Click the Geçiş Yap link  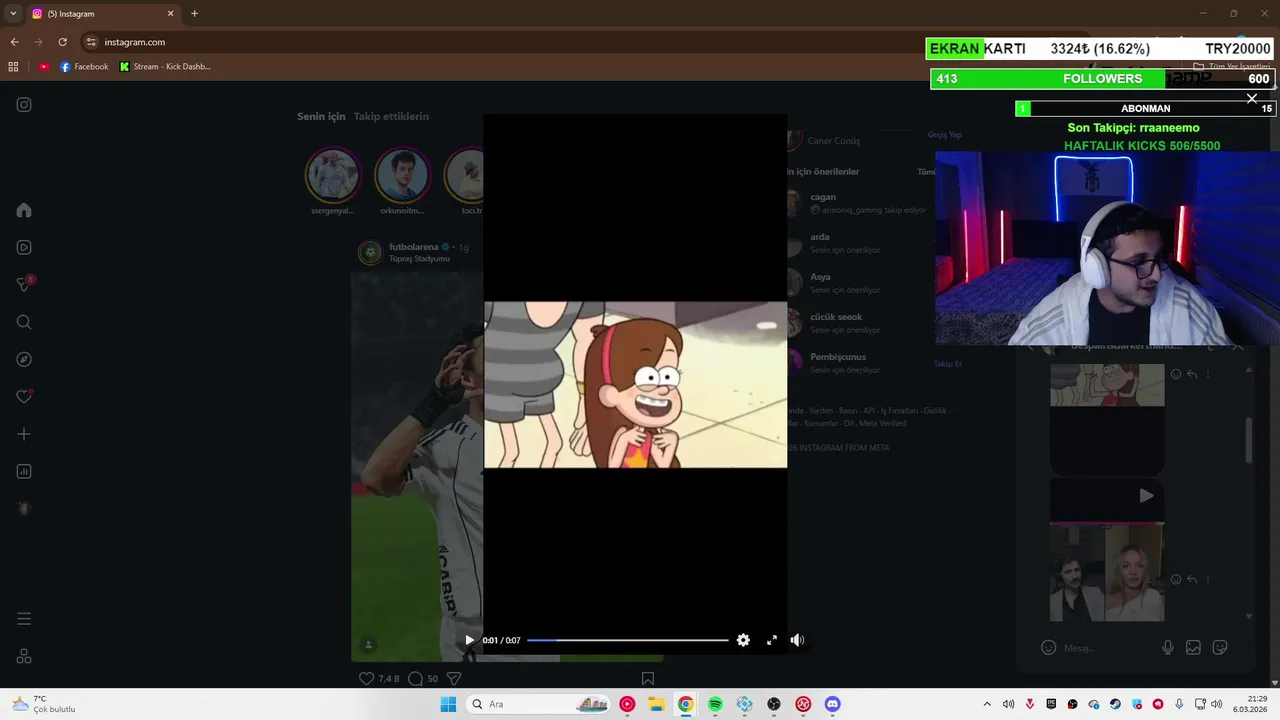(944, 135)
